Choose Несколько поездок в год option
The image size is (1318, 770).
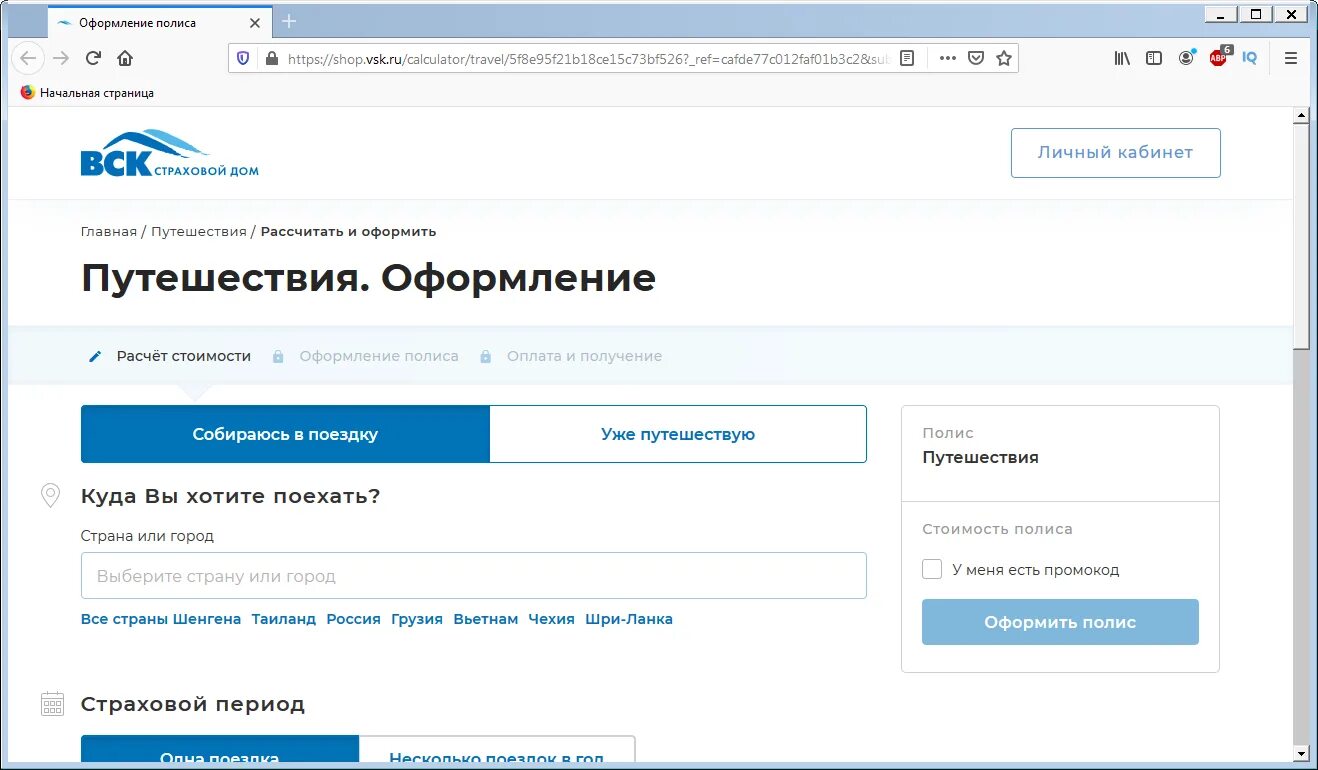click(x=496, y=750)
